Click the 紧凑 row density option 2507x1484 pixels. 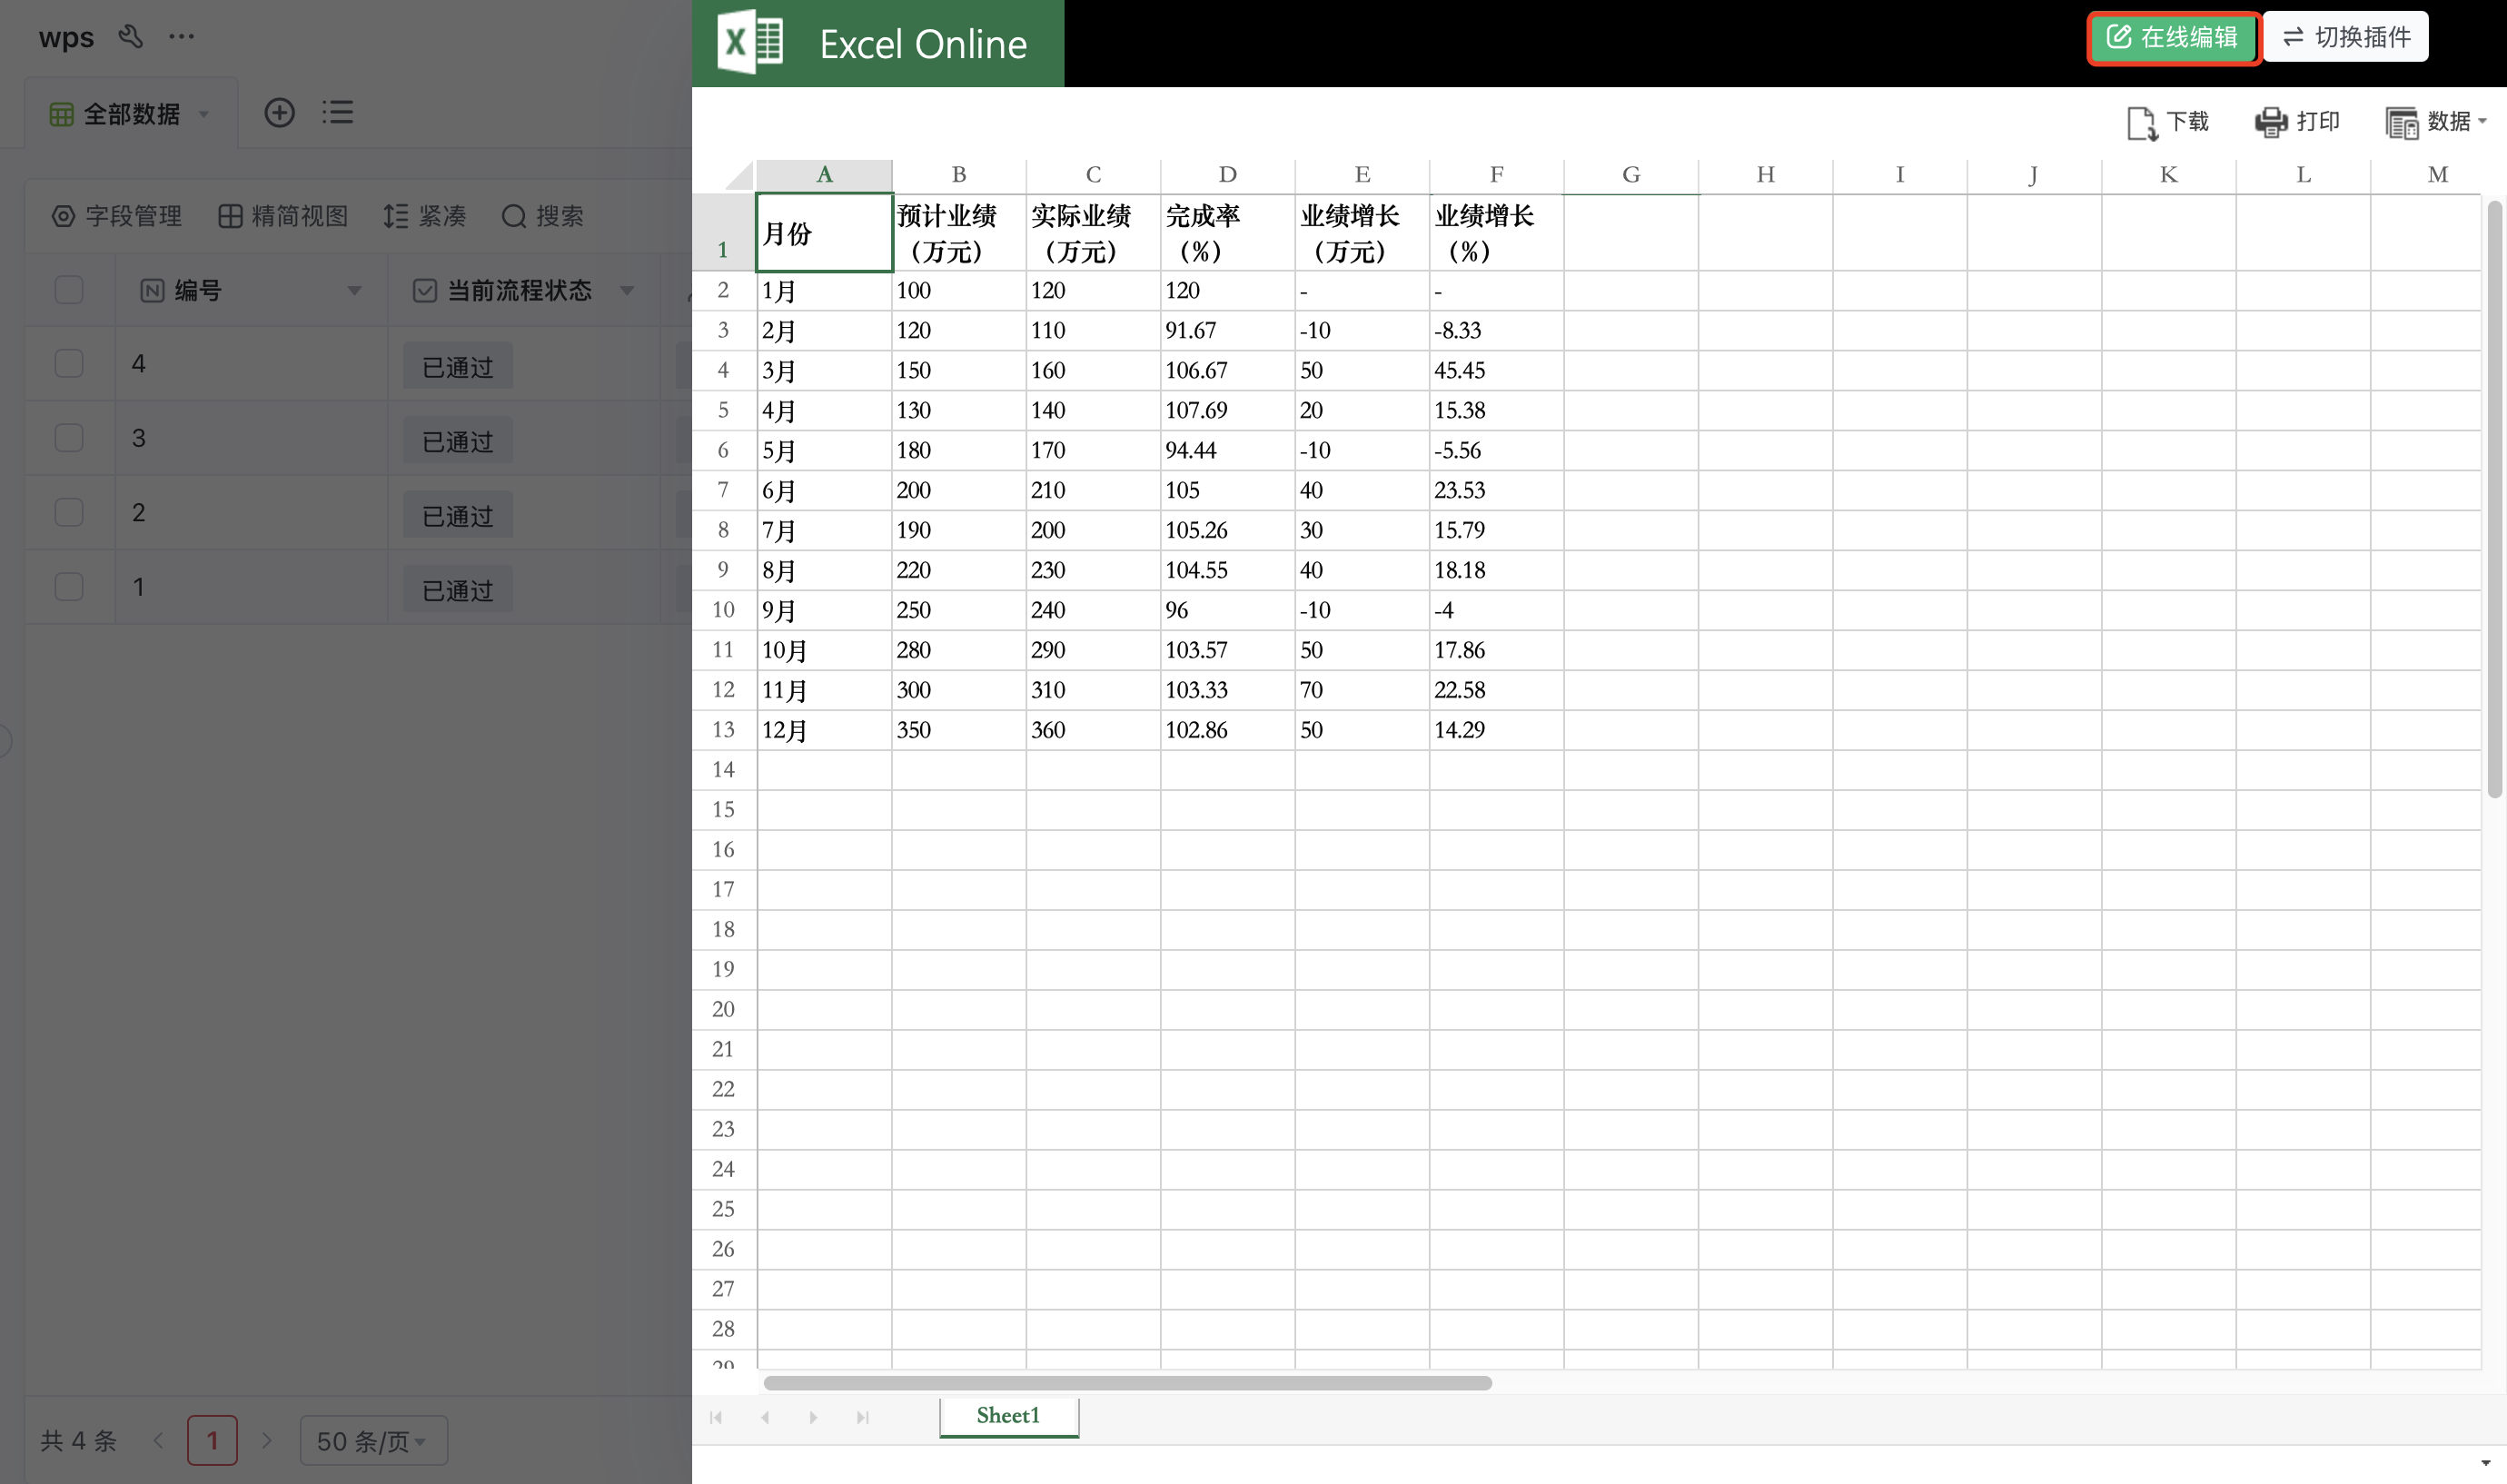pos(424,216)
